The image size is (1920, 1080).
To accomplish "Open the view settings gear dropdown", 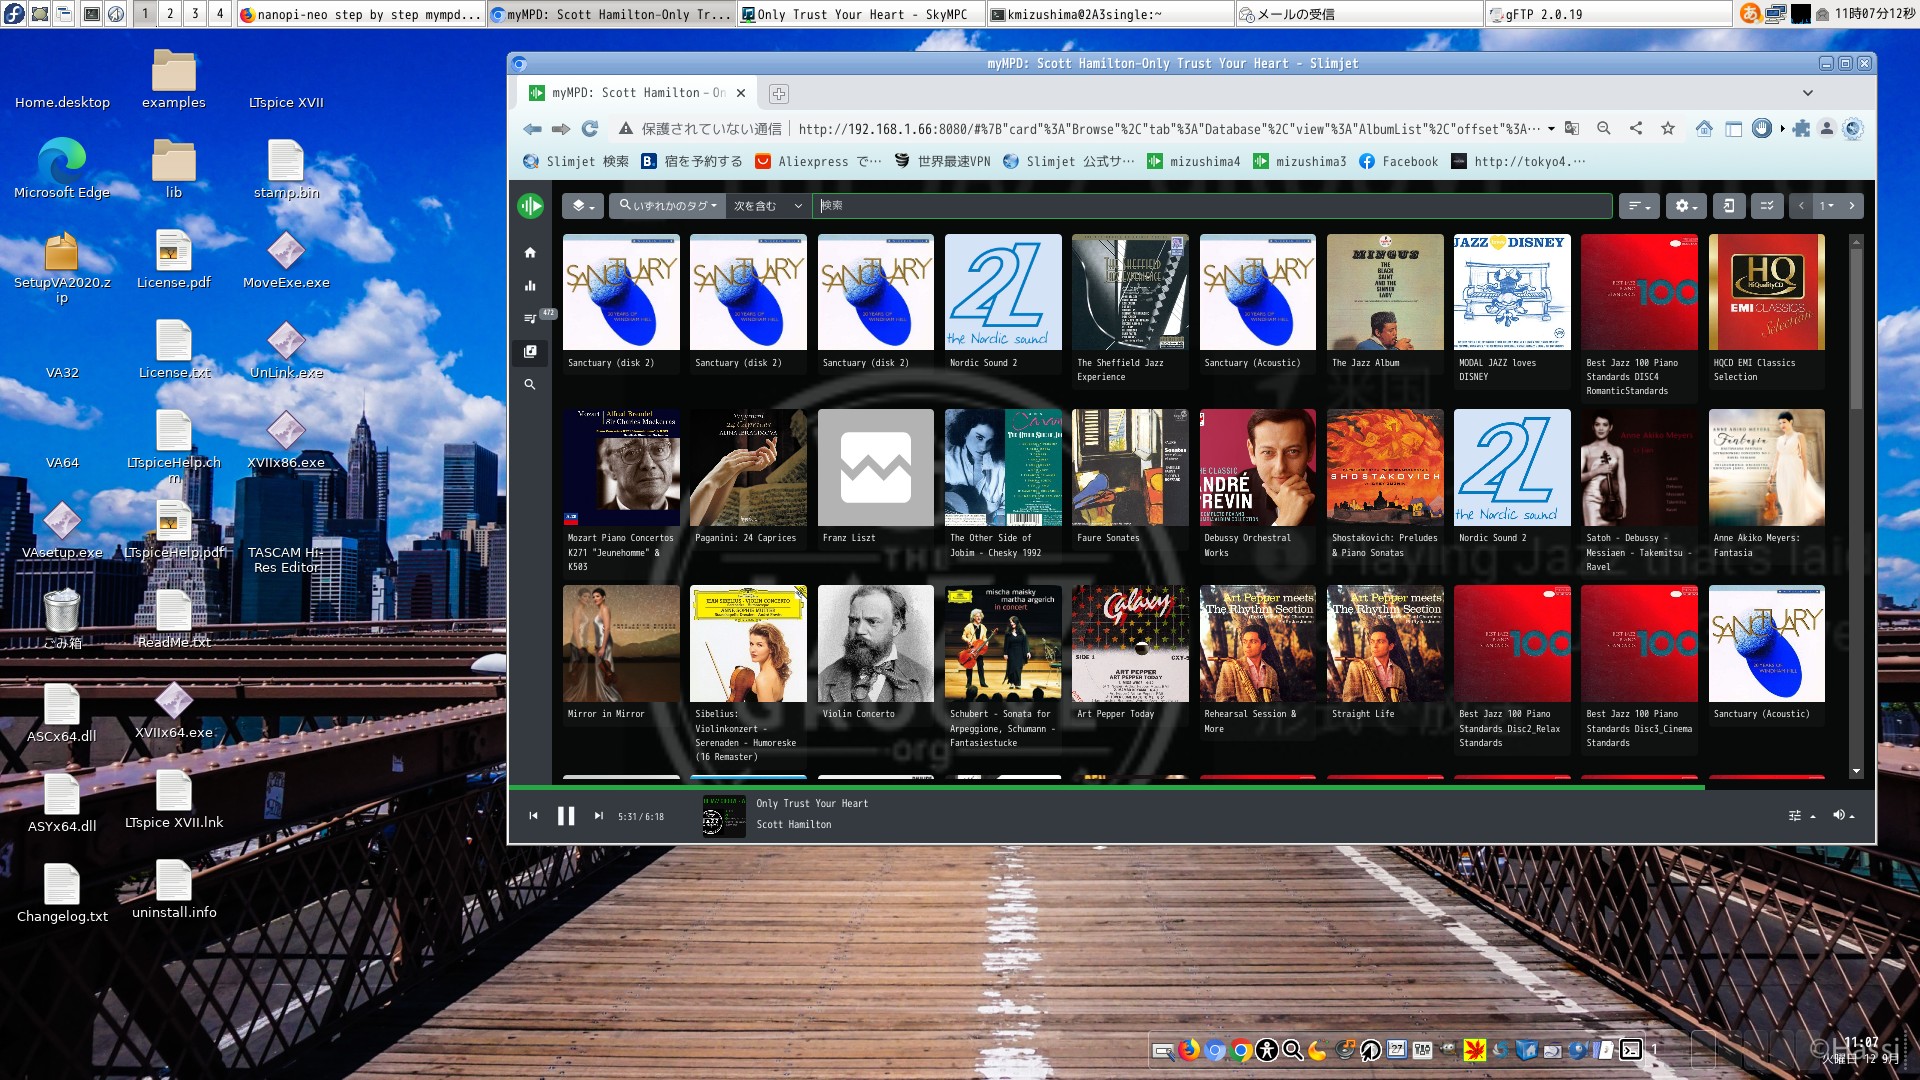I will click(x=1686, y=206).
